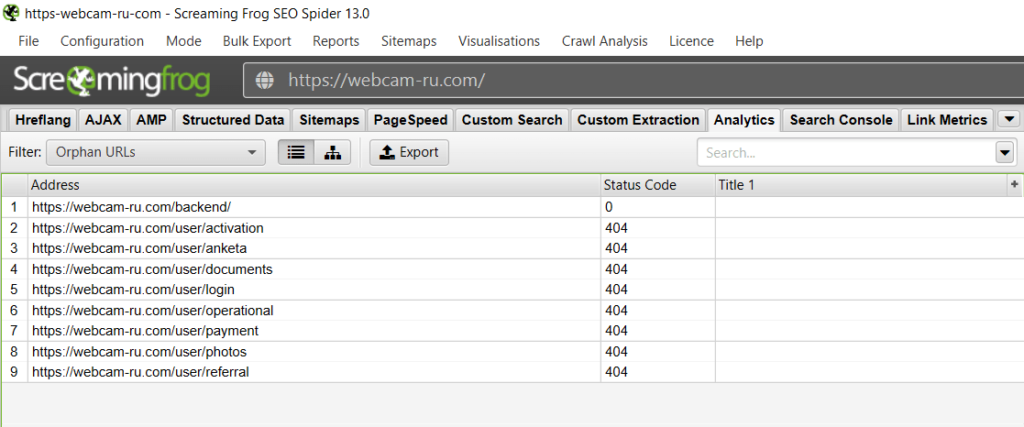This screenshot has height=427, width=1024.
Task: Open the Licence menu
Action: click(691, 41)
